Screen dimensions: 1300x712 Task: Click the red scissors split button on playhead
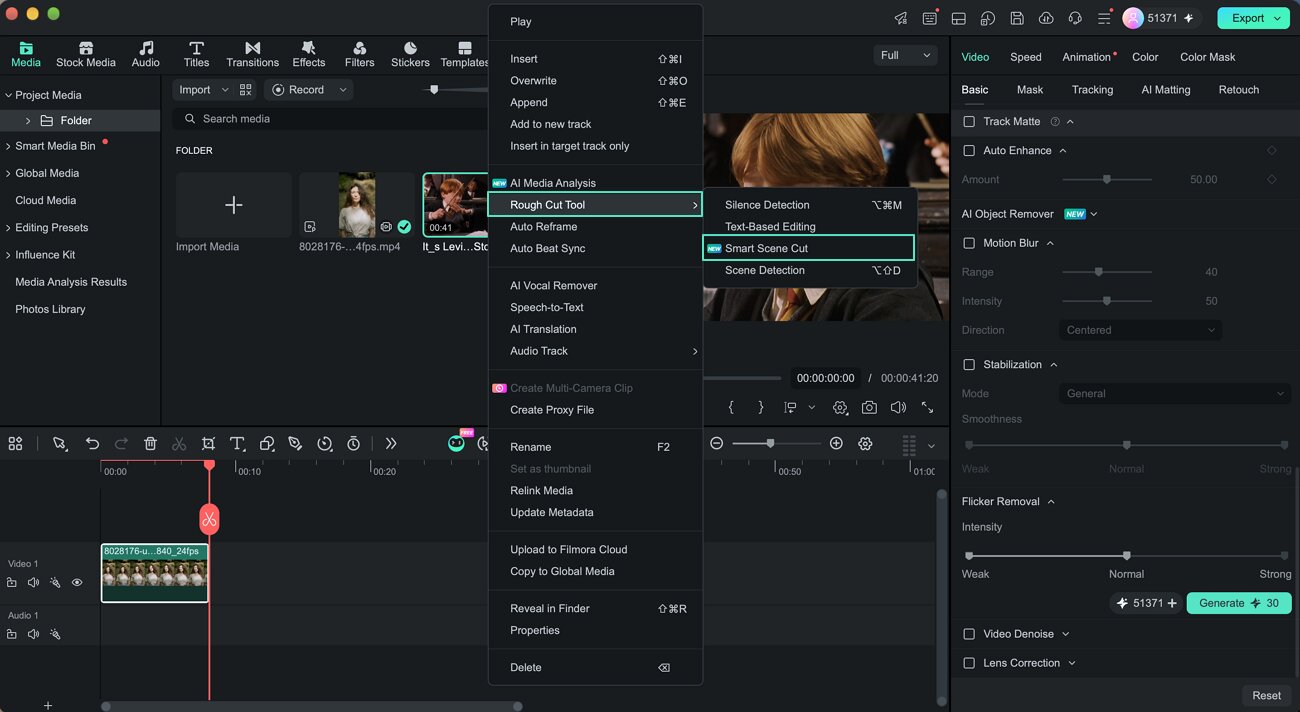[x=209, y=518]
